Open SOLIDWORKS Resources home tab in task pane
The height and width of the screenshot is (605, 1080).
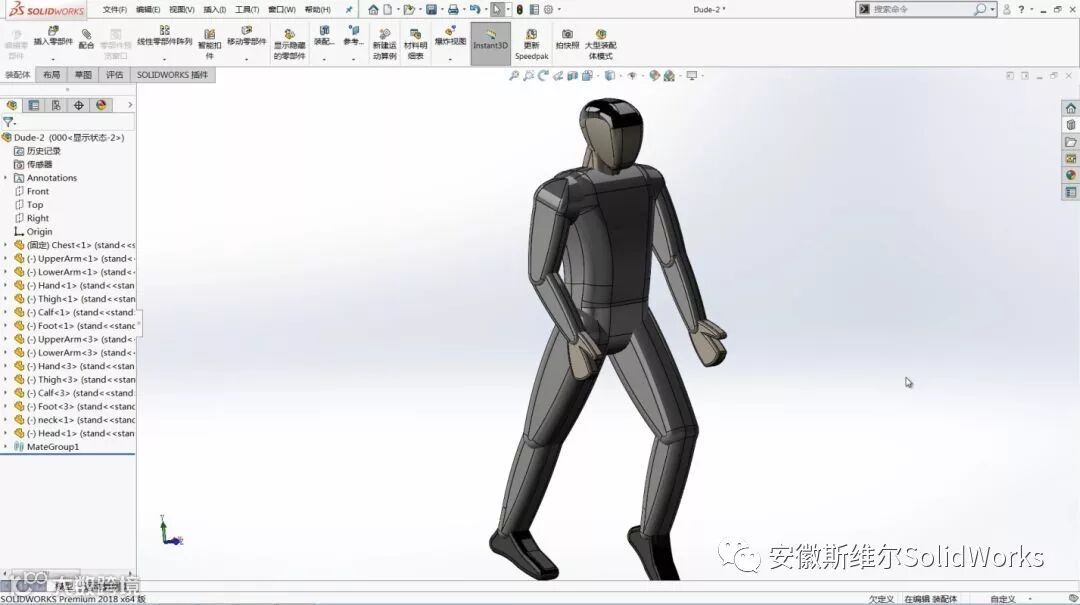(x=1070, y=108)
